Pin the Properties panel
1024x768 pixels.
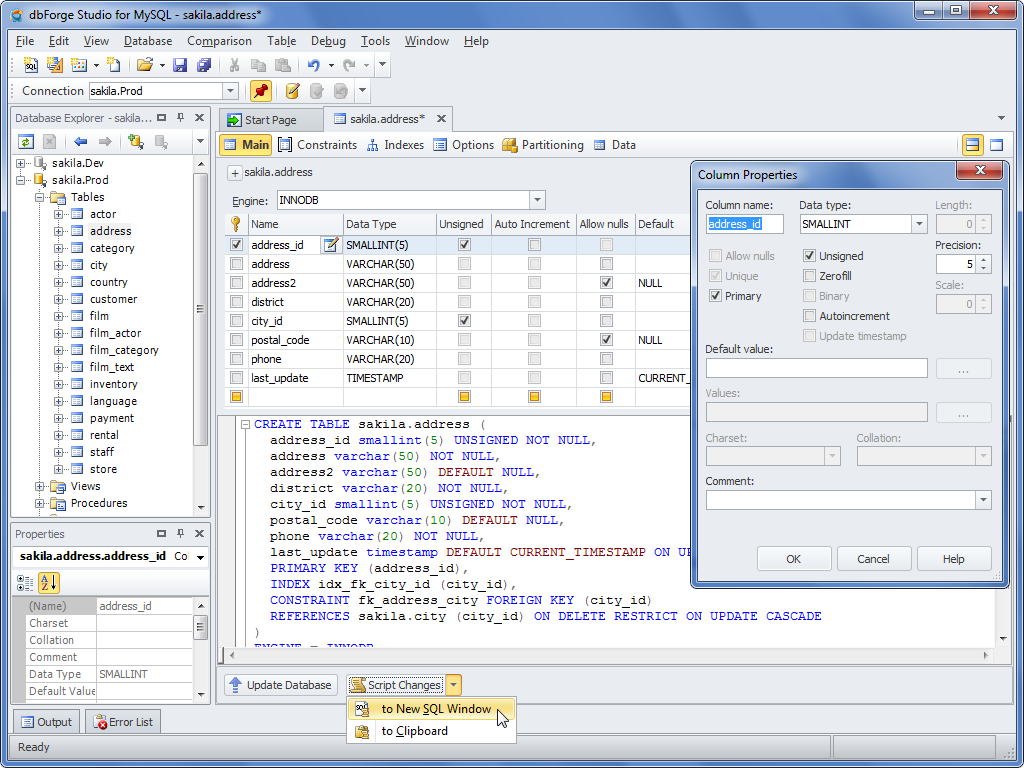coord(181,534)
